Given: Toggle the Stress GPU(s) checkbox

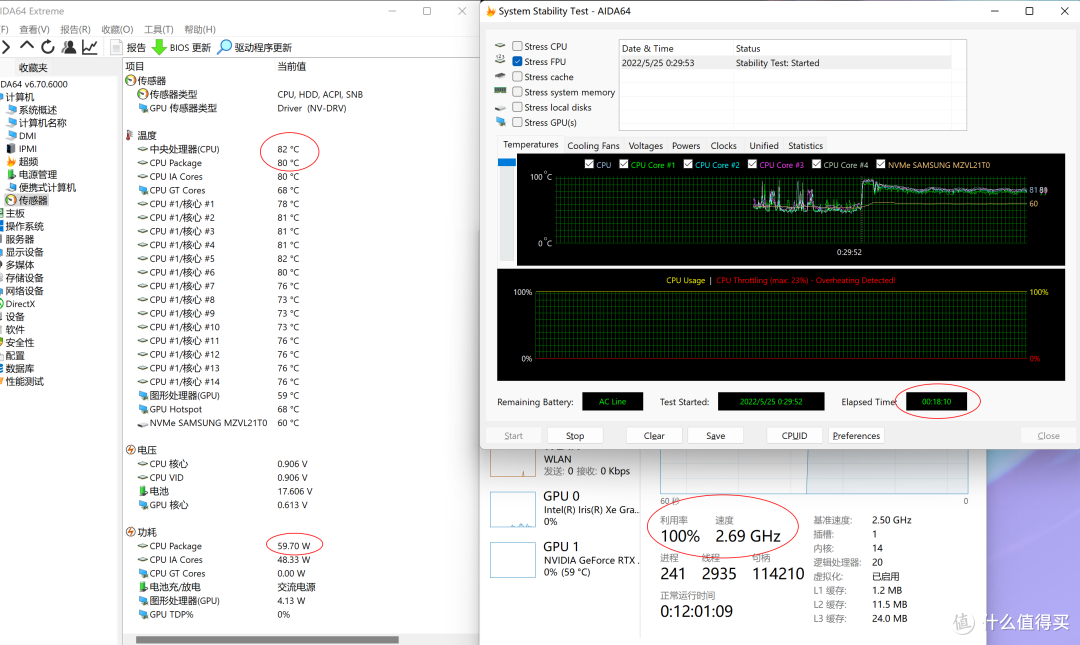Looking at the screenshot, I should click(517, 122).
